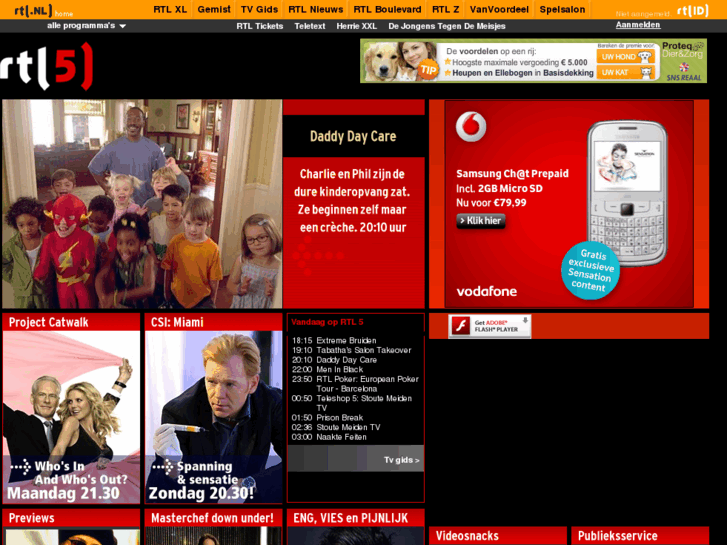Screen dimensions: 727x545
Task: Select 01:50 Prison Break listing
Action: [327, 417]
